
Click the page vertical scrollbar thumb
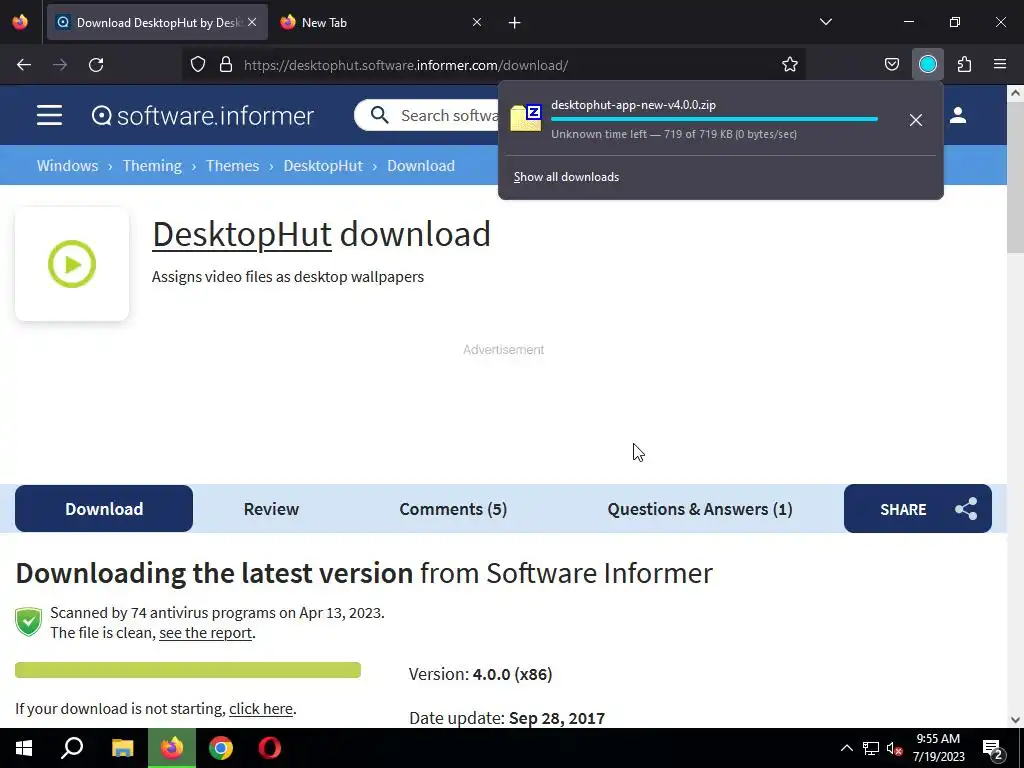[1015, 176]
